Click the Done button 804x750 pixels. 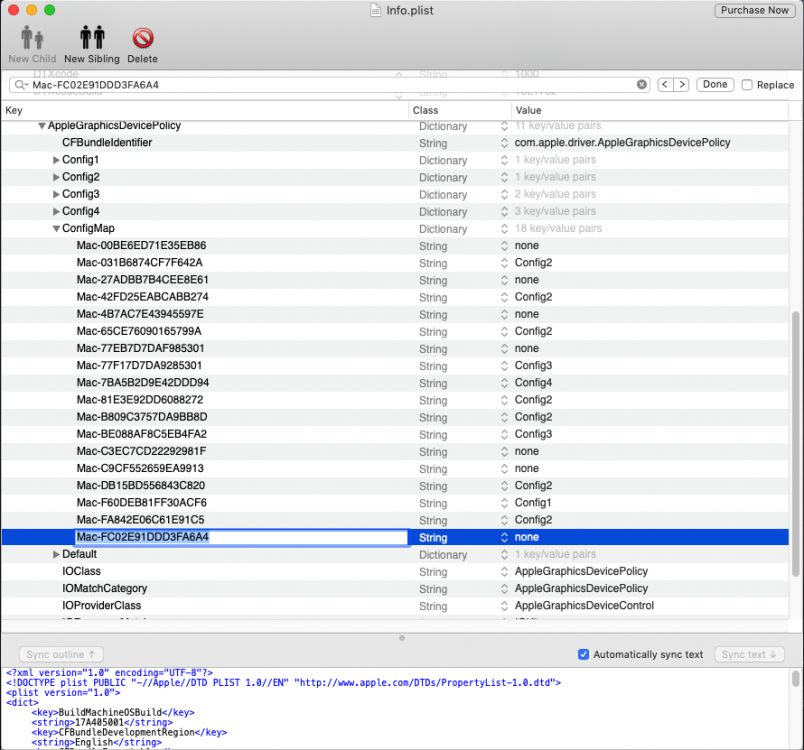click(x=715, y=85)
